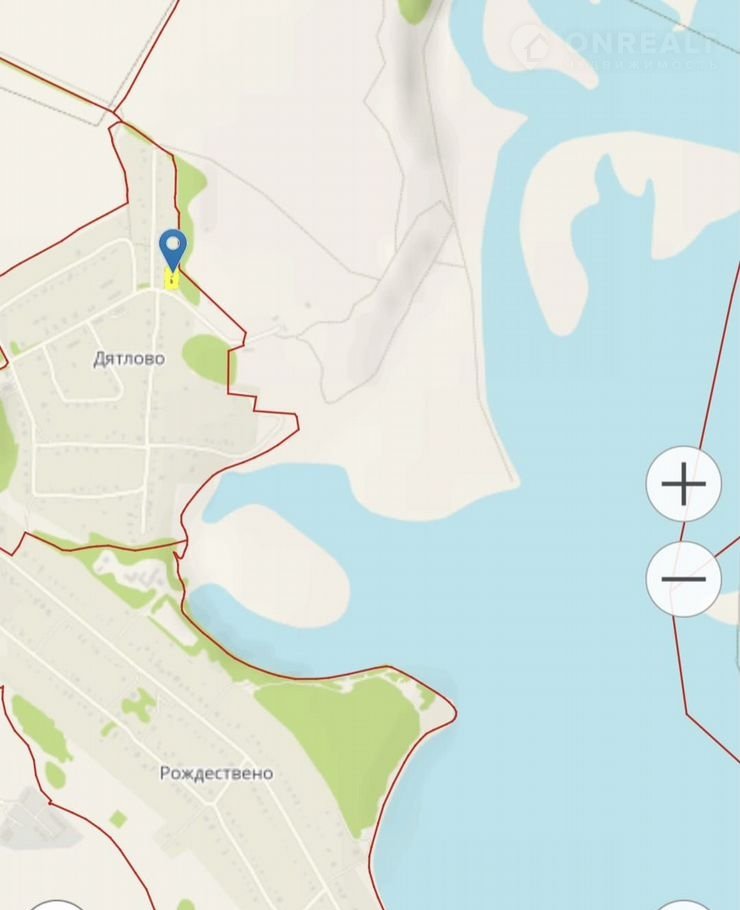The width and height of the screenshot is (740, 910).
Task: Click the oval green park east of the Дятлово label
Action: coord(206,359)
